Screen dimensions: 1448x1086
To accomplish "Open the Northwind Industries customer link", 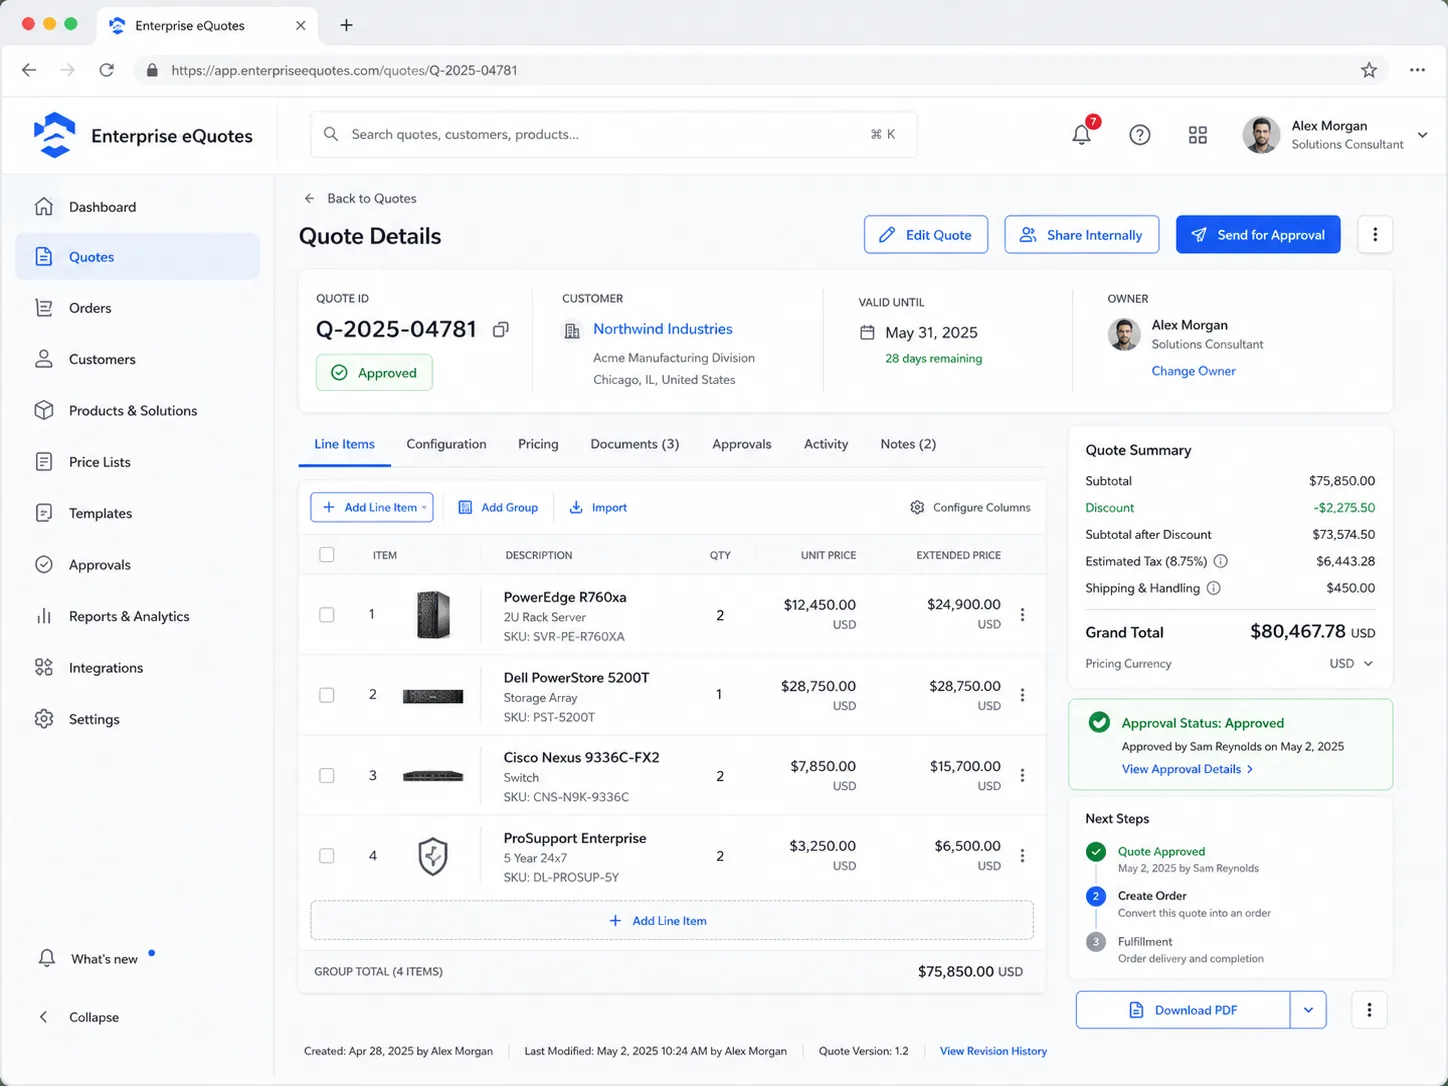I will point(663,329).
